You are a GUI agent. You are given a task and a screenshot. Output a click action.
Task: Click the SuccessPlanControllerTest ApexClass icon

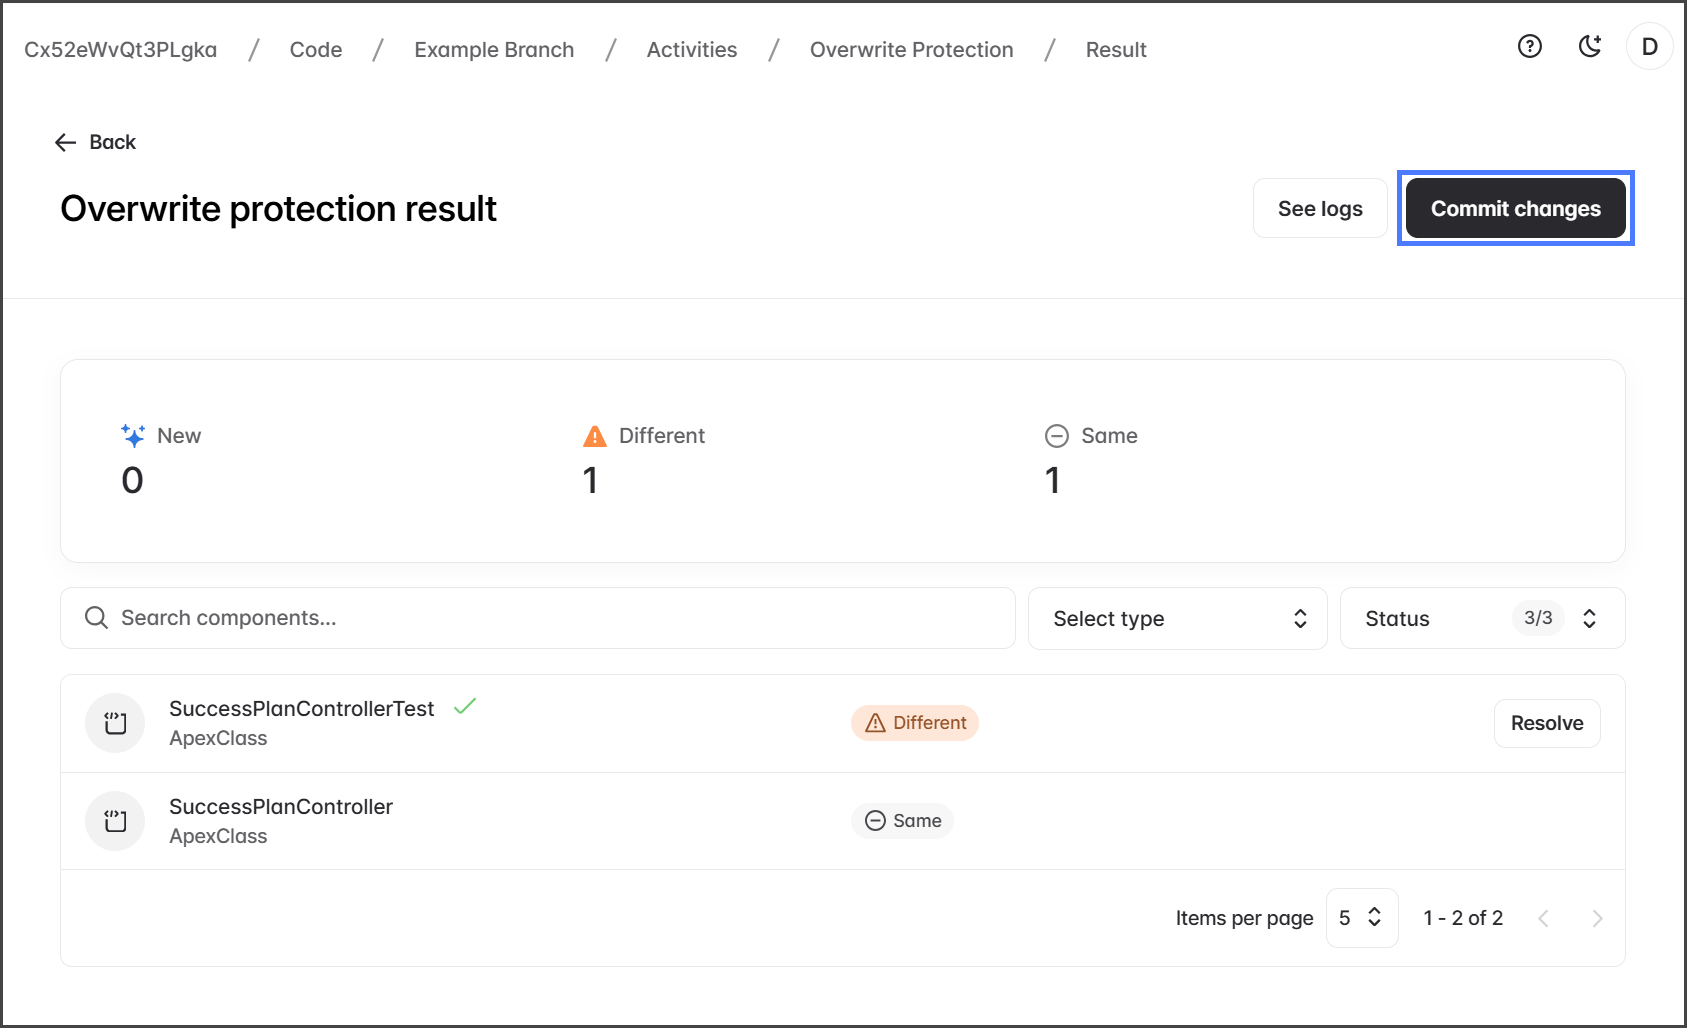[x=115, y=723]
